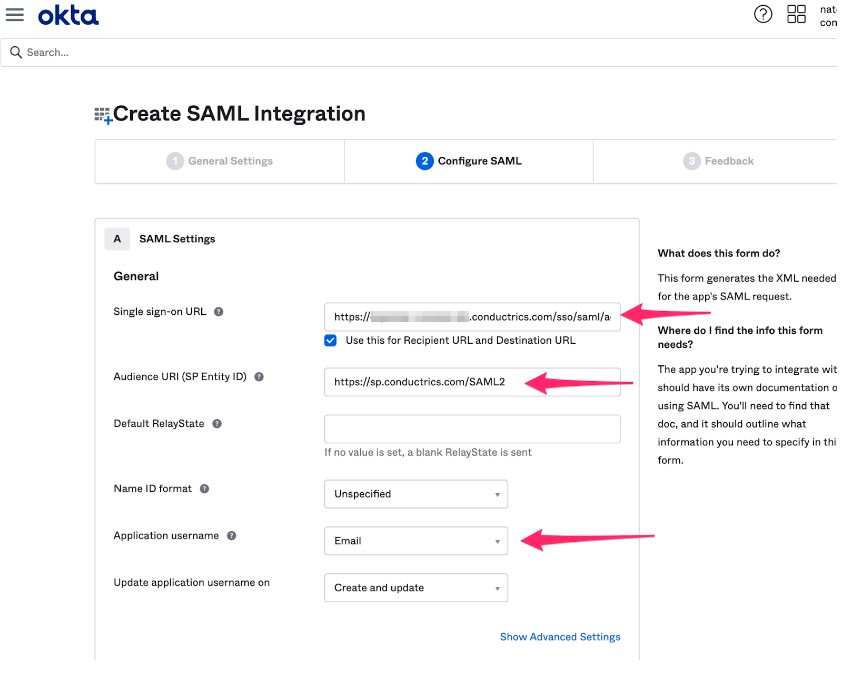Click the app integration icon beside the page title
This screenshot has height=681, width=859.
coord(103,115)
